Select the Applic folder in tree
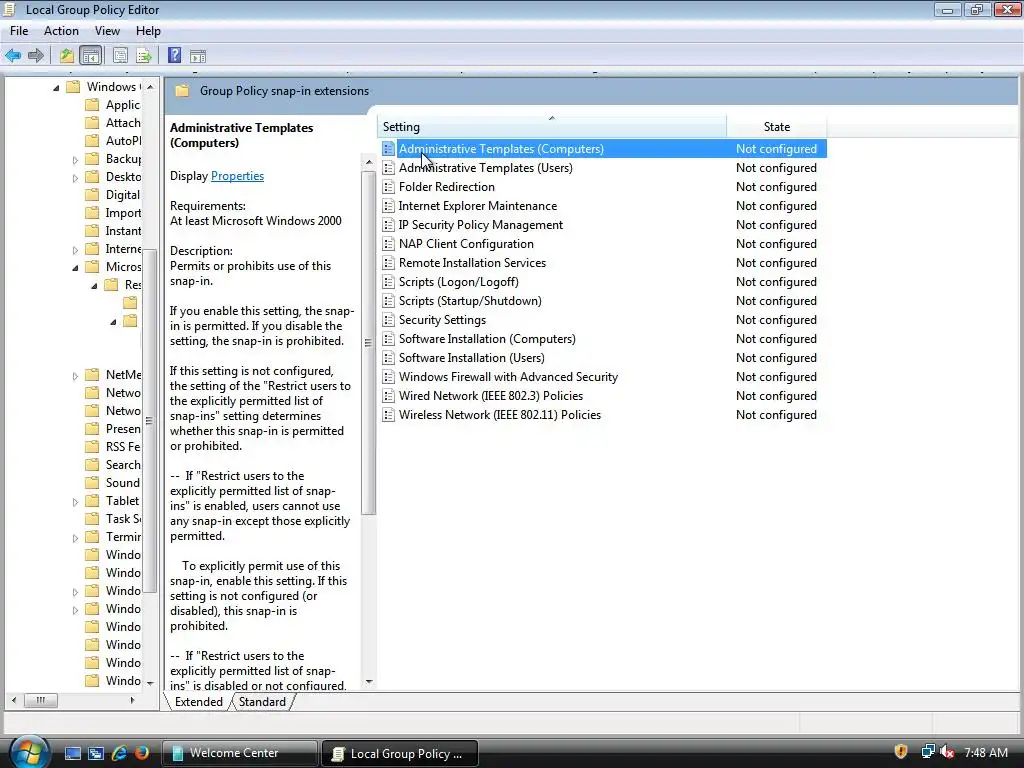1024x768 pixels. tap(123, 104)
